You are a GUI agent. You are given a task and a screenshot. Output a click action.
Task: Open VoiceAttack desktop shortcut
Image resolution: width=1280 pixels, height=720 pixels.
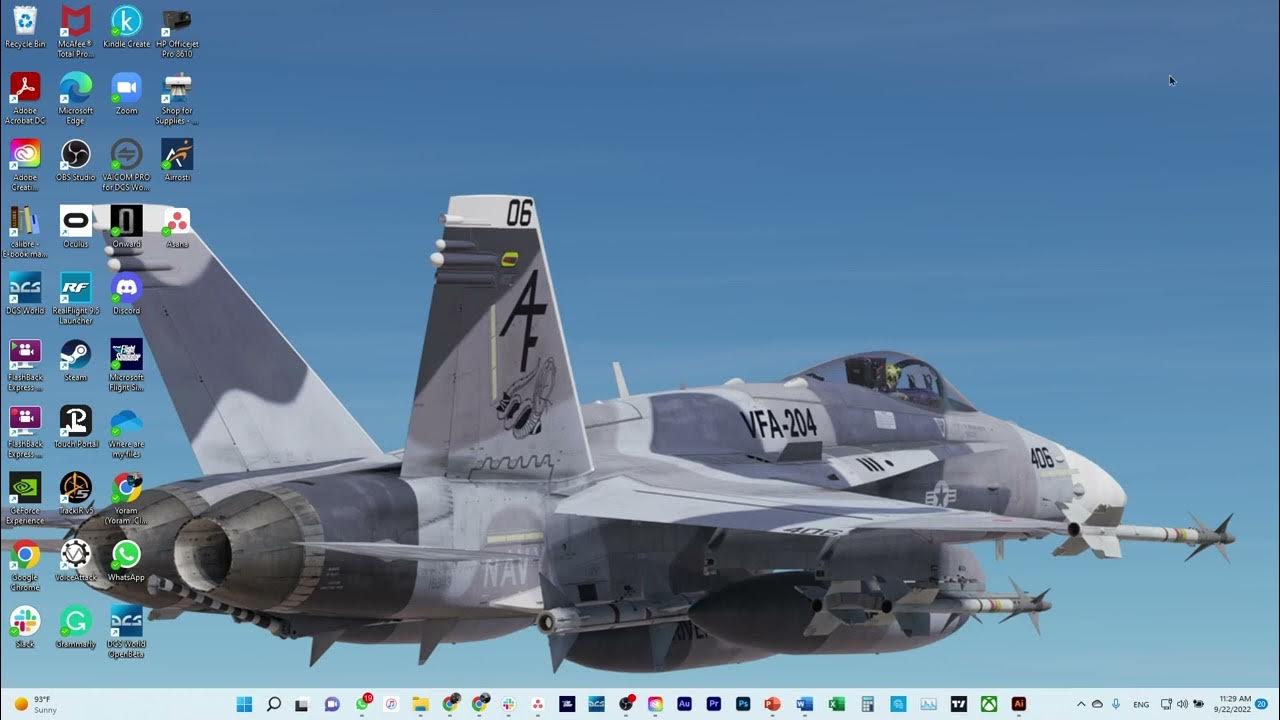(x=75, y=560)
